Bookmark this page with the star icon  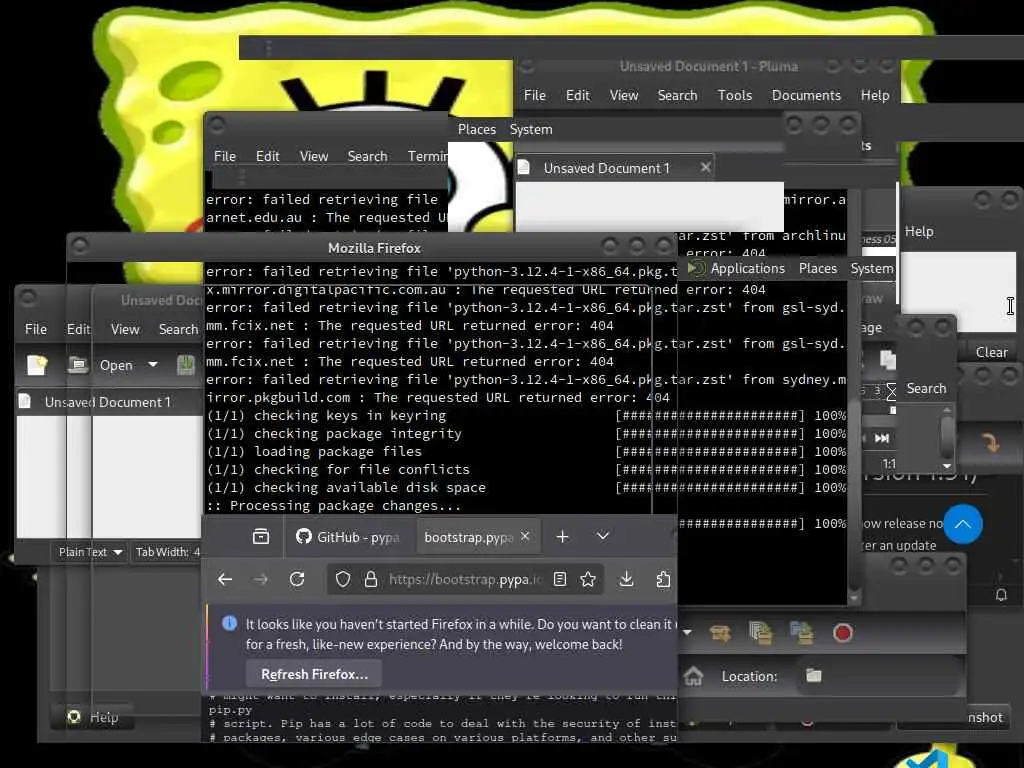click(x=588, y=579)
